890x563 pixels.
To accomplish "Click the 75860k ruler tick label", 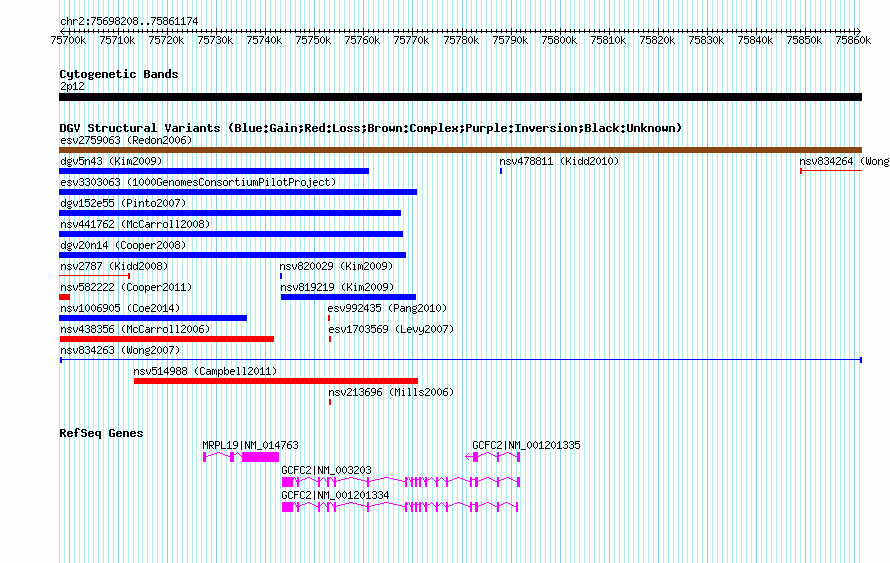I will [853, 41].
